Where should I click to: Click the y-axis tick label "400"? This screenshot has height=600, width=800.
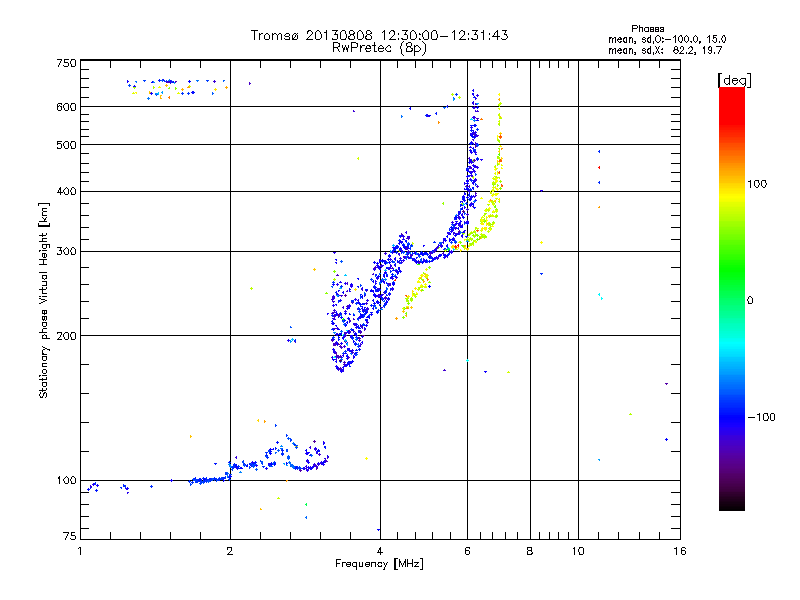tap(66, 192)
